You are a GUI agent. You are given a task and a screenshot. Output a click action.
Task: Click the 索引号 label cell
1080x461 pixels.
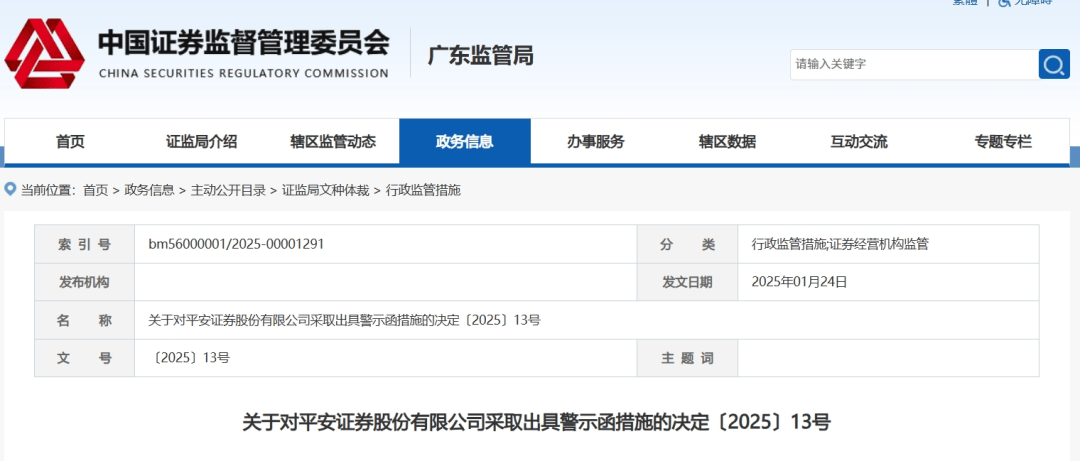84,244
